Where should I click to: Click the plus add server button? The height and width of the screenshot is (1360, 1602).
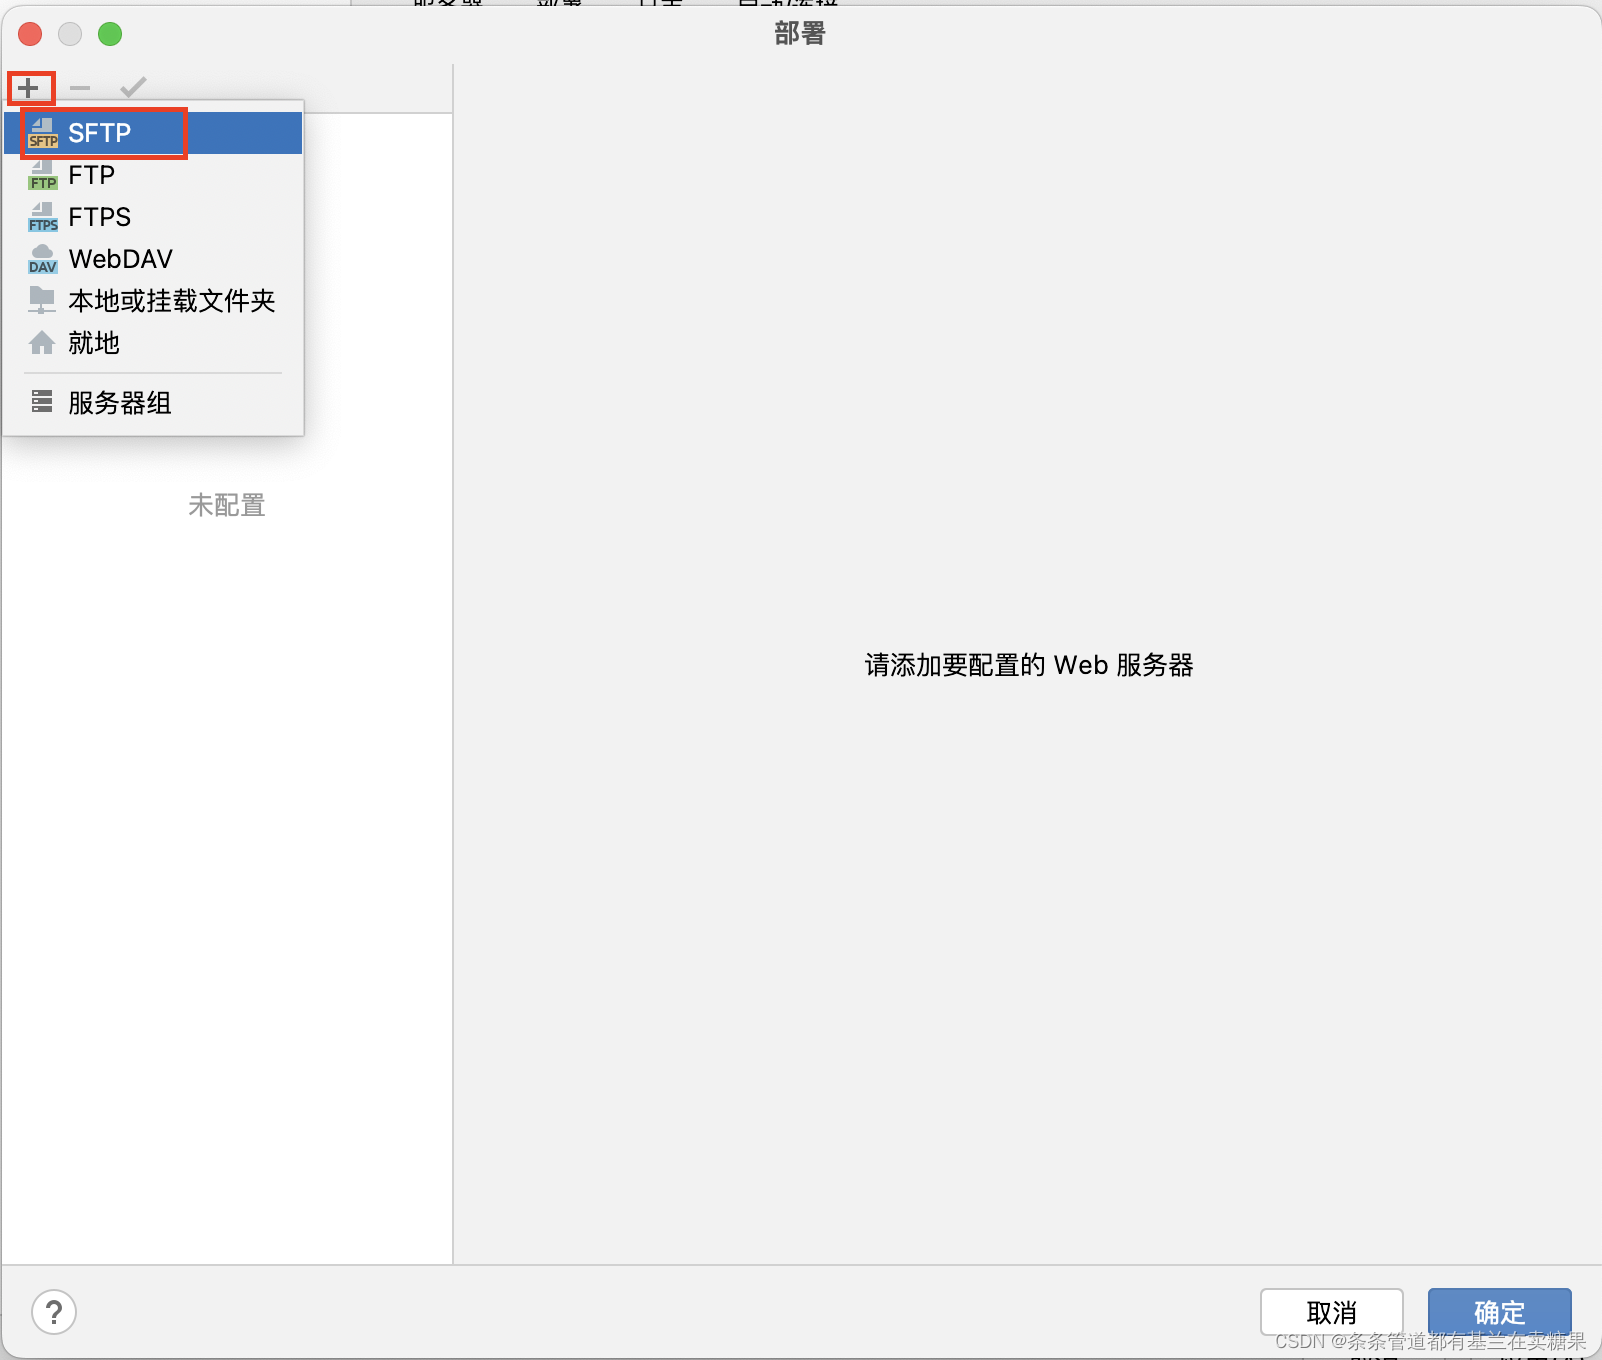(29, 88)
